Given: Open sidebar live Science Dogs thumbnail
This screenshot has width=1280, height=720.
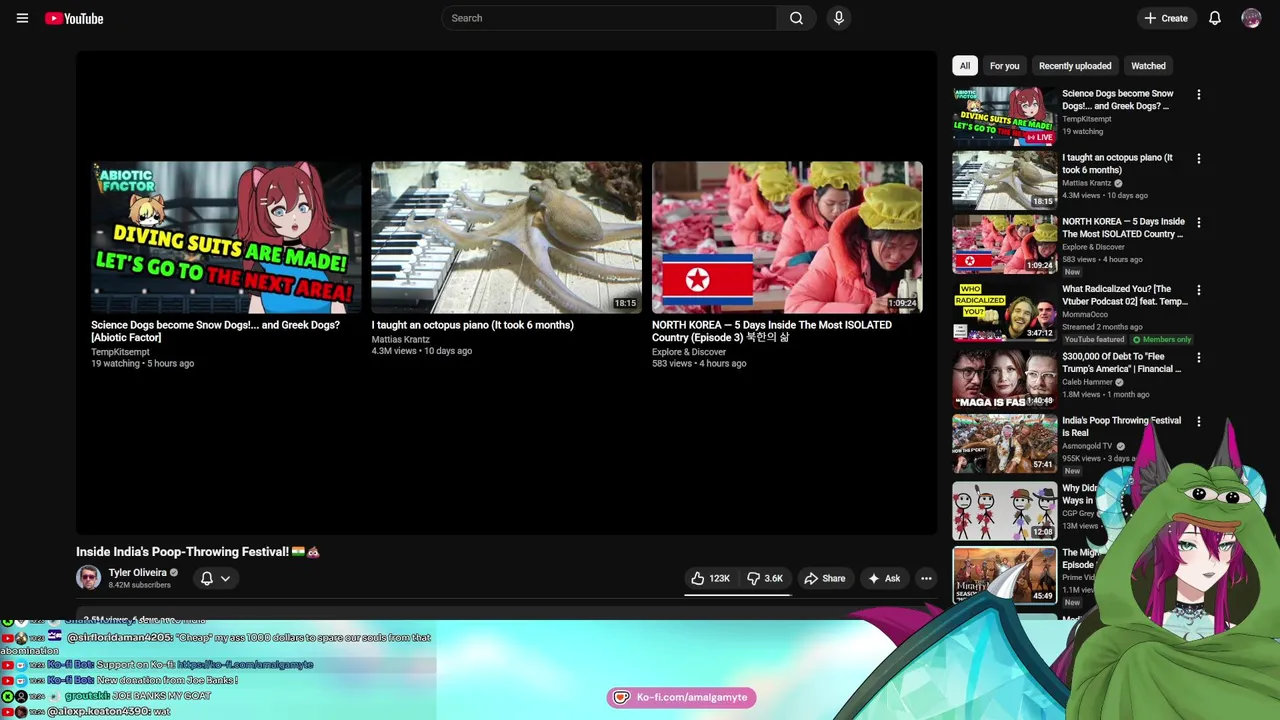Looking at the screenshot, I should click(x=1004, y=116).
